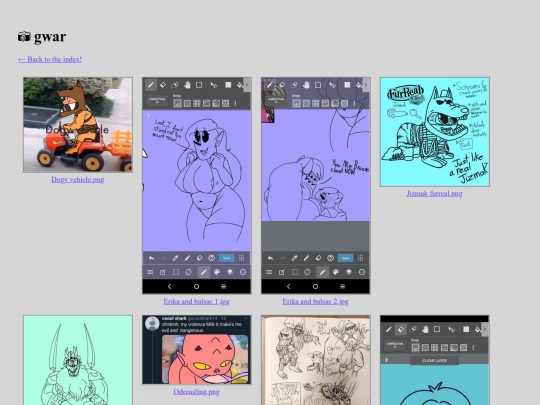
Task: View the first purple drawing-app screenshot thumbnail
Action: (x=197, y=186)
